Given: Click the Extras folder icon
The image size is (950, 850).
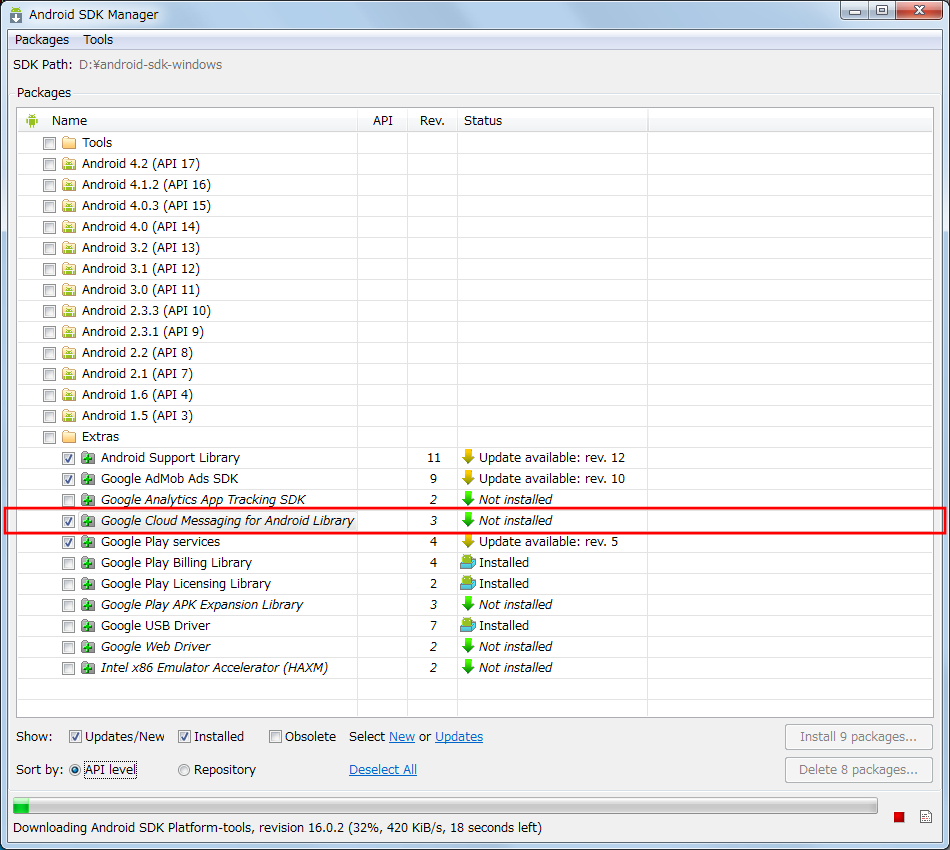Looking at the screenshot, I should 69,437.
